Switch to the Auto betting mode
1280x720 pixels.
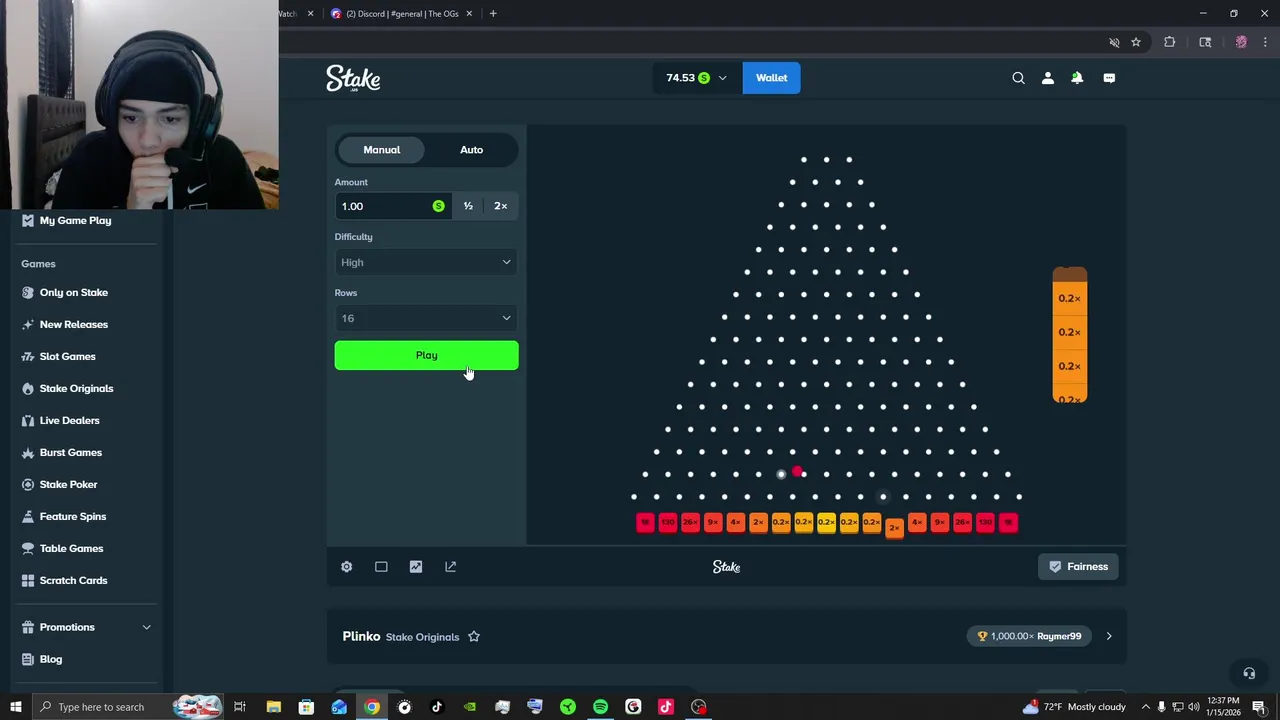click(471, 150)
